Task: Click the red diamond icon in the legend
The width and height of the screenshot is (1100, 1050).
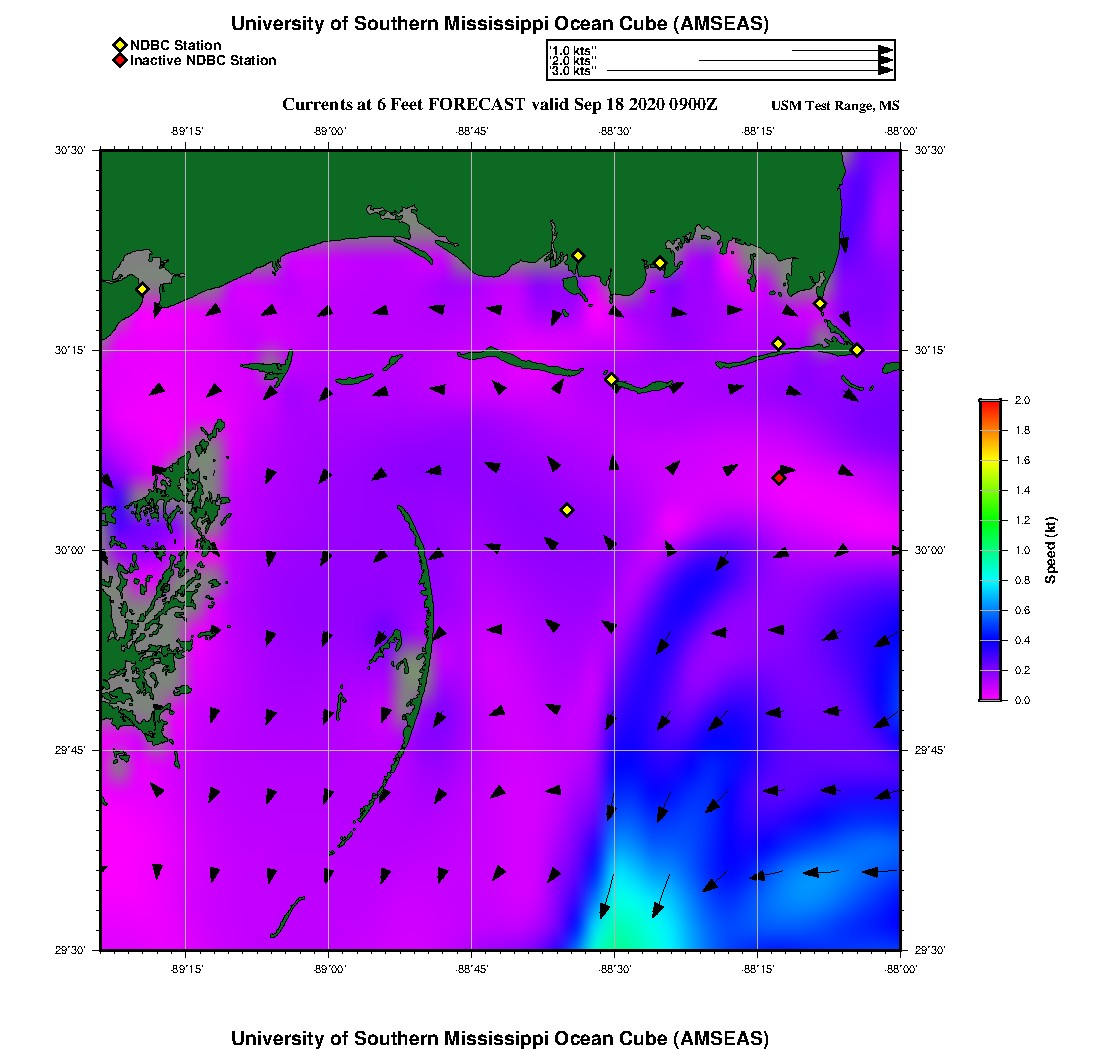Action: click(119, 61)
